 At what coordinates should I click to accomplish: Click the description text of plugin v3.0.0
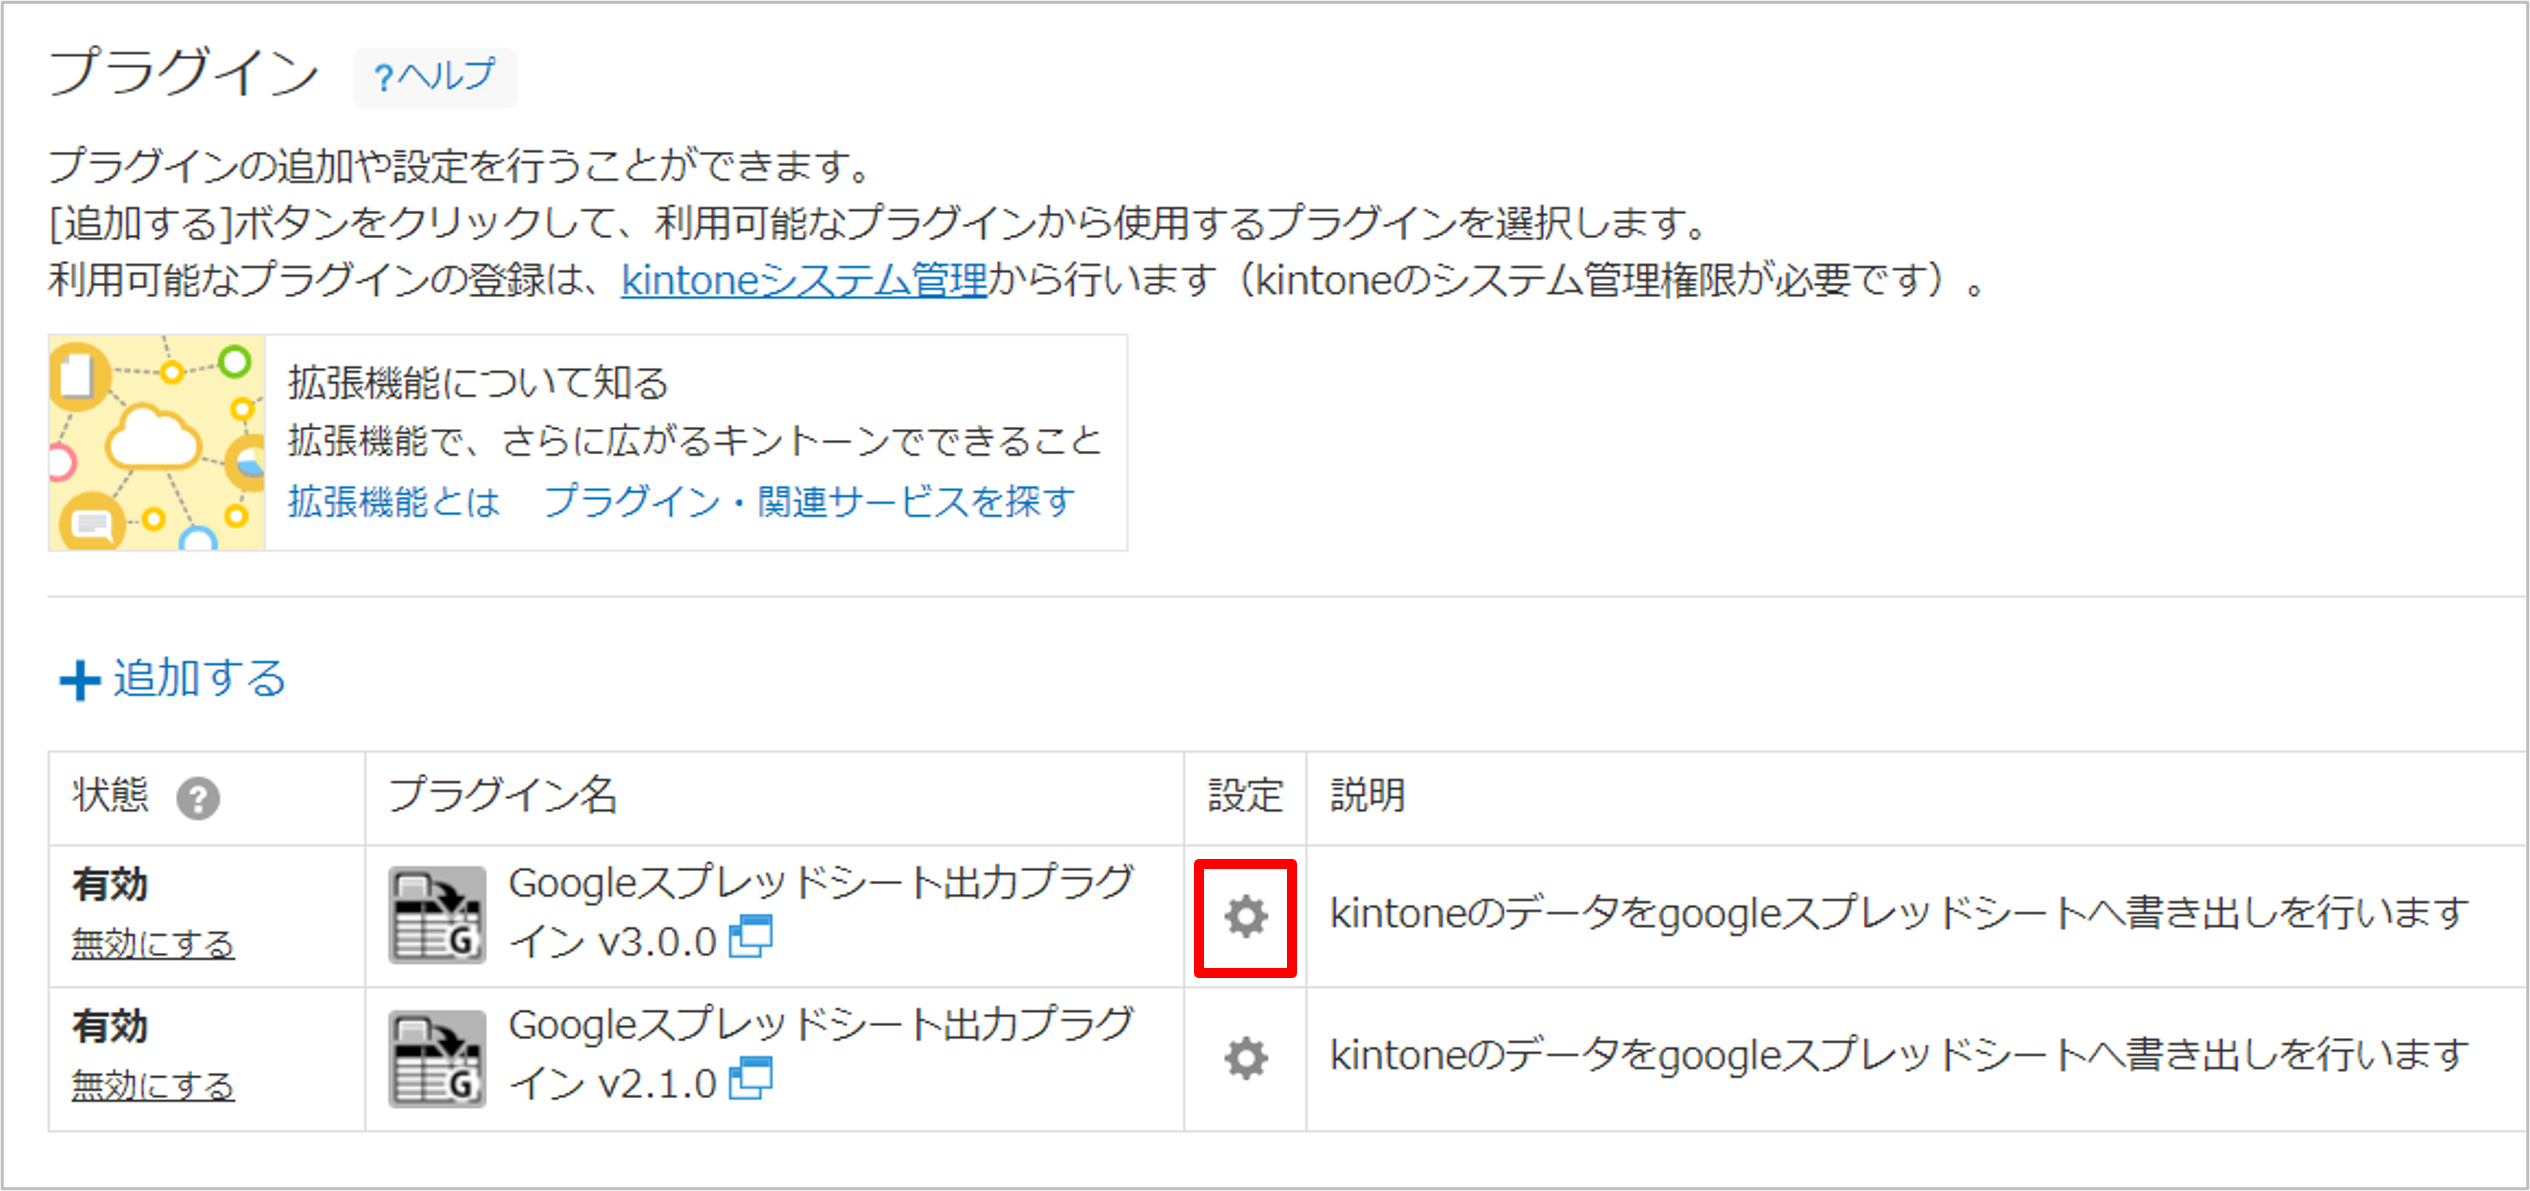tap(1899, 913)
